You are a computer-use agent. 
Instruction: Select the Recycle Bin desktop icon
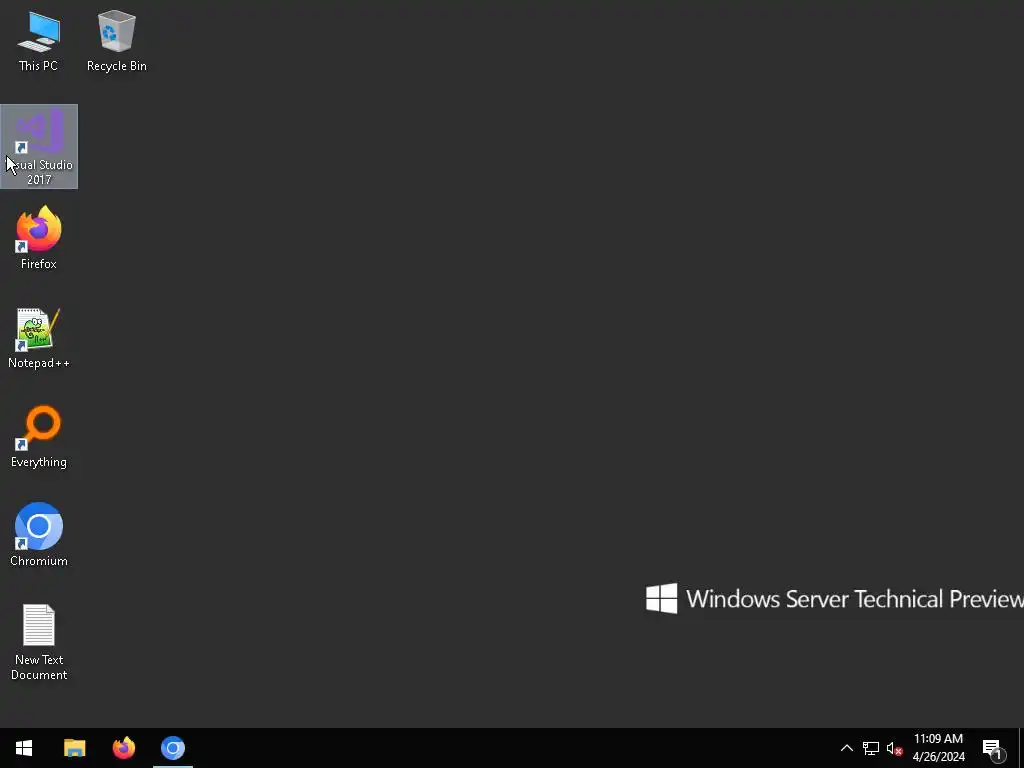coord(117,40)
